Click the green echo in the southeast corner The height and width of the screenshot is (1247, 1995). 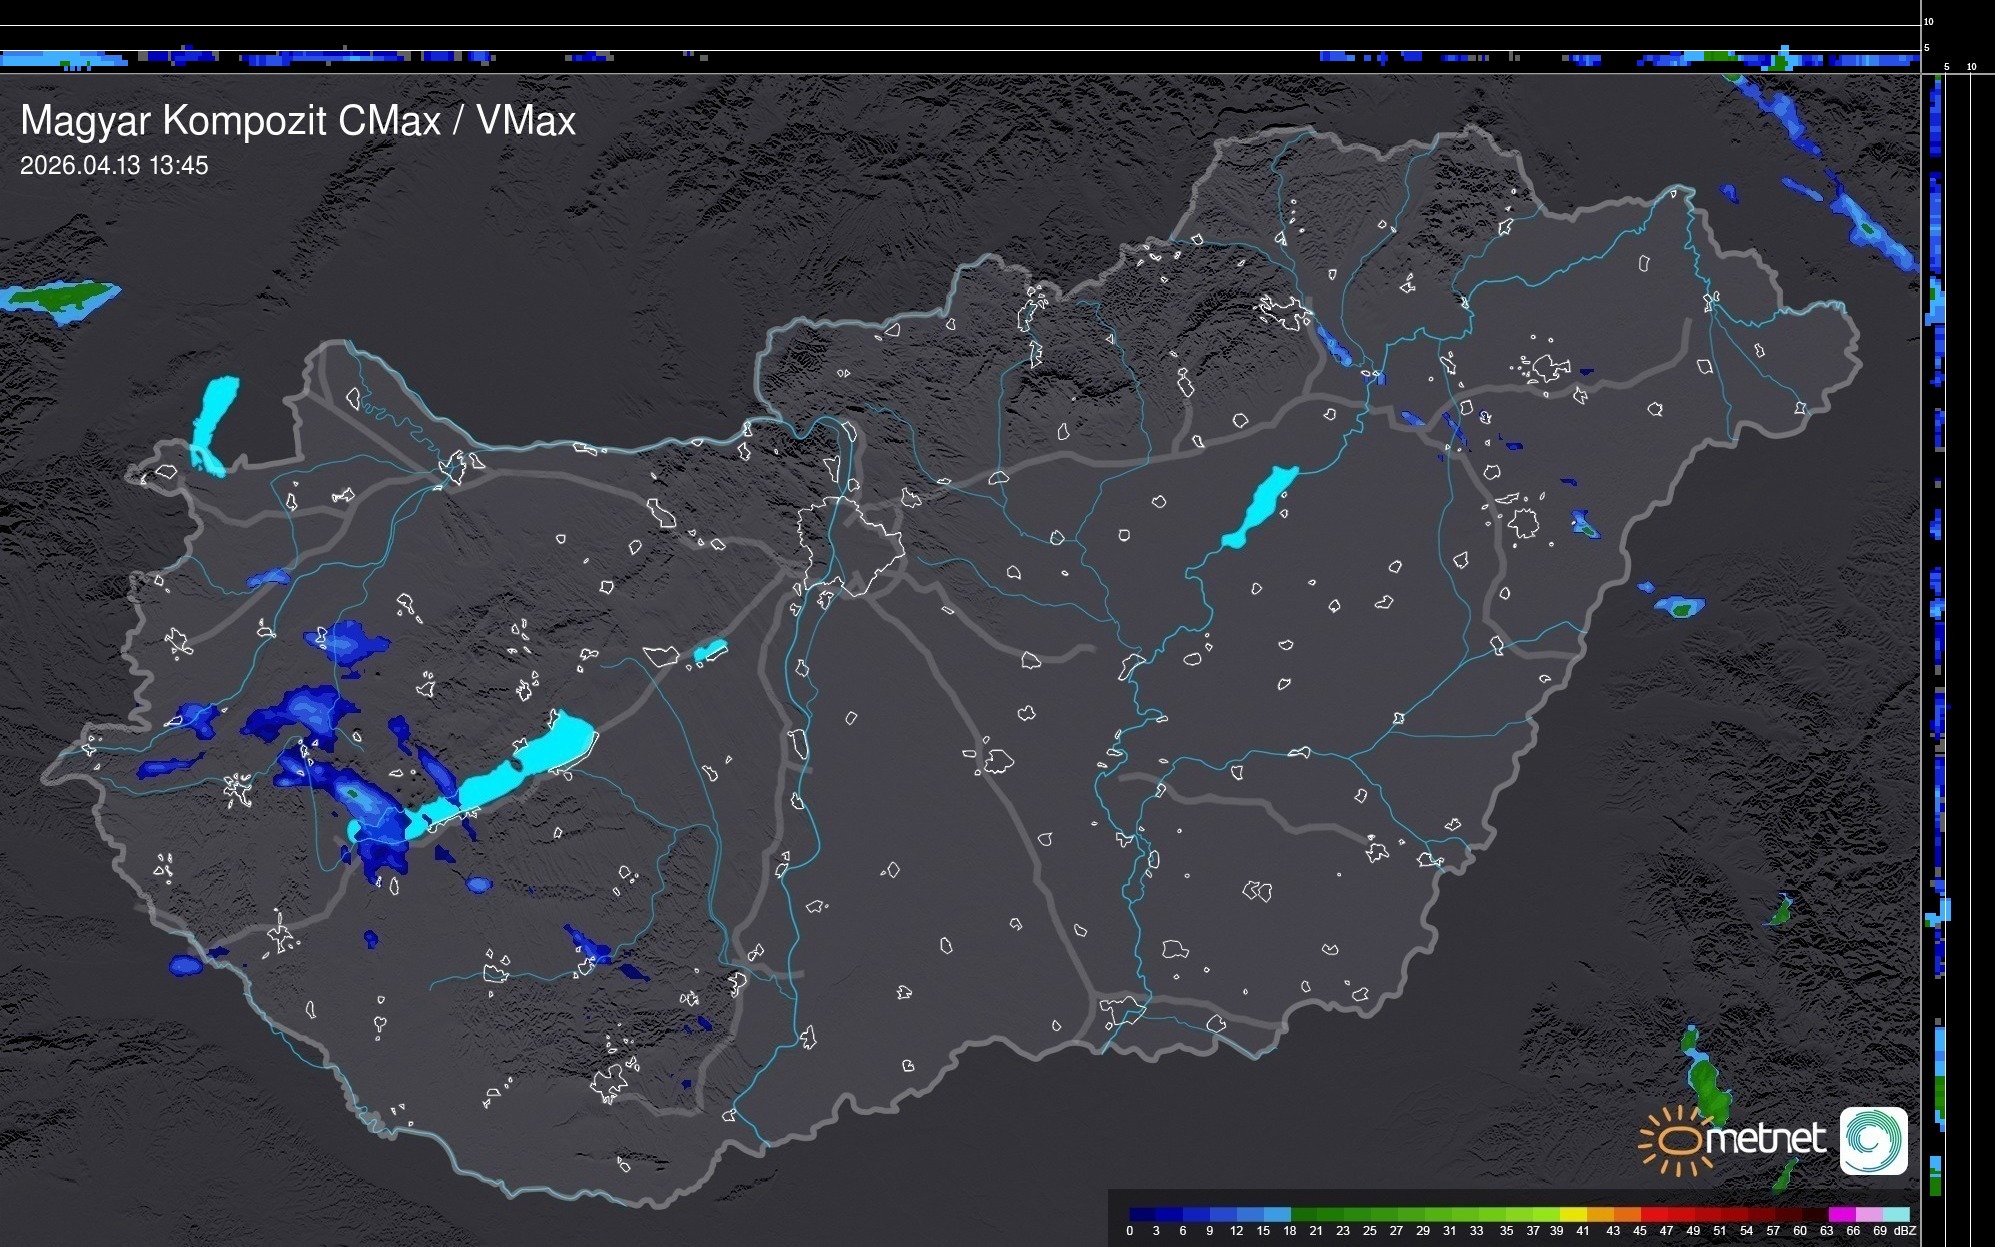click(x=1708, y=1085)
